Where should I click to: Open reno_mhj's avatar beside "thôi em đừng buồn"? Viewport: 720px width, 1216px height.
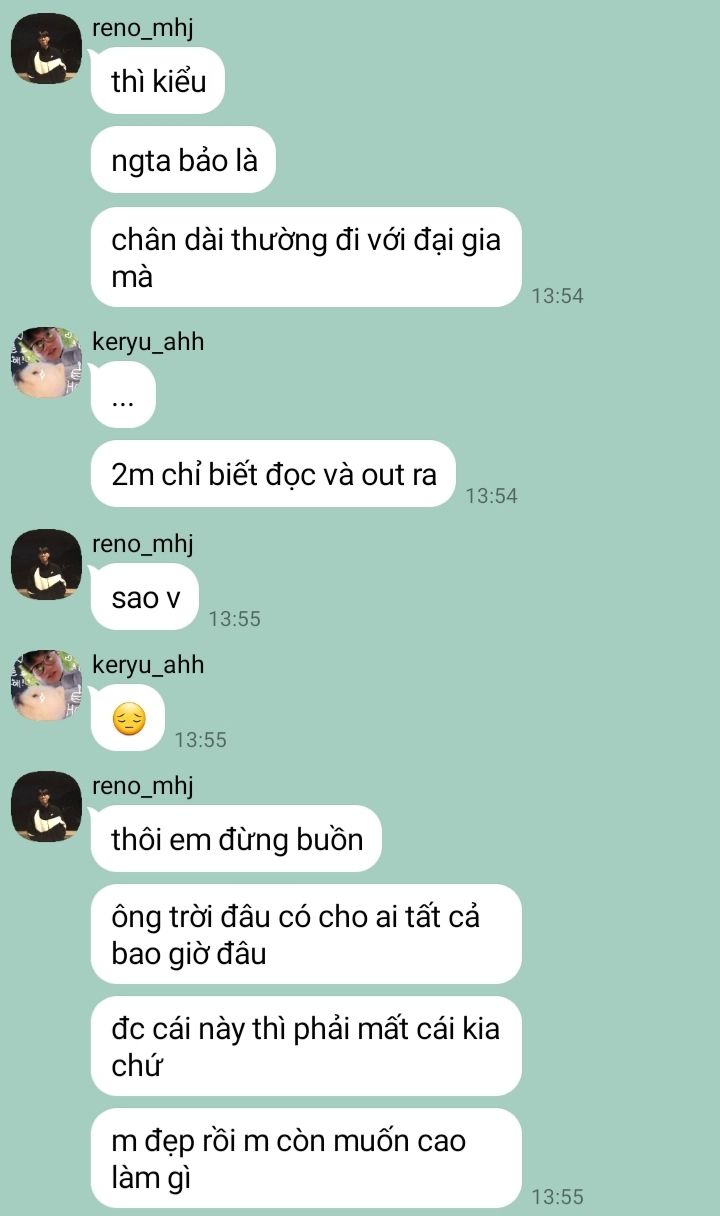(46, 806)
